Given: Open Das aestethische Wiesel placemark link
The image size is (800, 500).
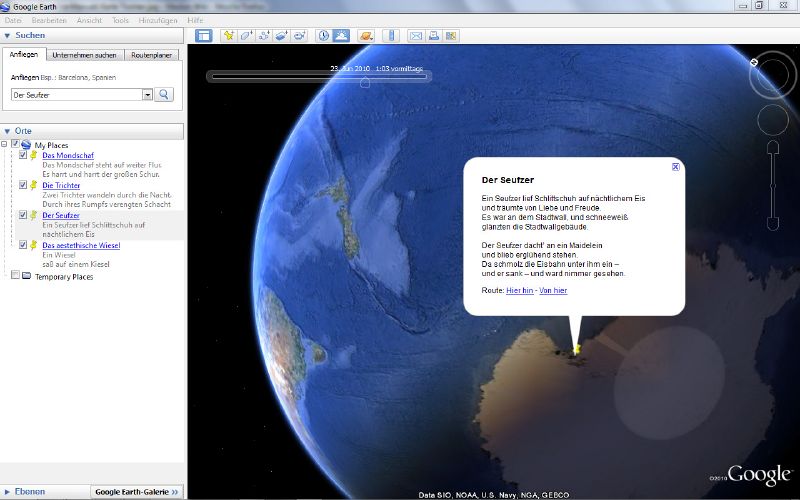Looking at the screenshot, I should pos(81,245).
